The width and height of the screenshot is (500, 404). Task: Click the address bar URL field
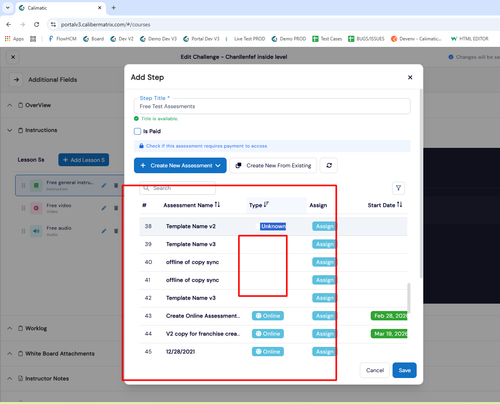point(105,24)
